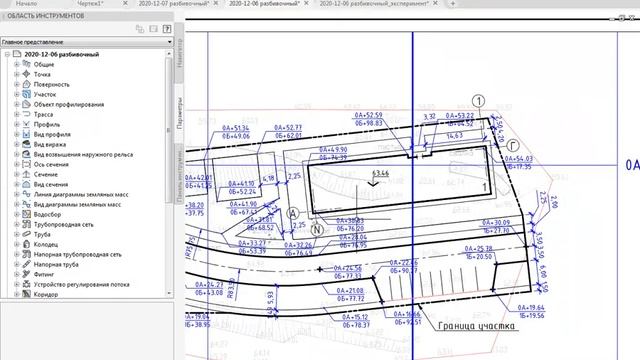Viewport: 640px width, 360px height.
Task: Close the 2020-12-07 разбивочный* tab
Action: coord(216,3)
